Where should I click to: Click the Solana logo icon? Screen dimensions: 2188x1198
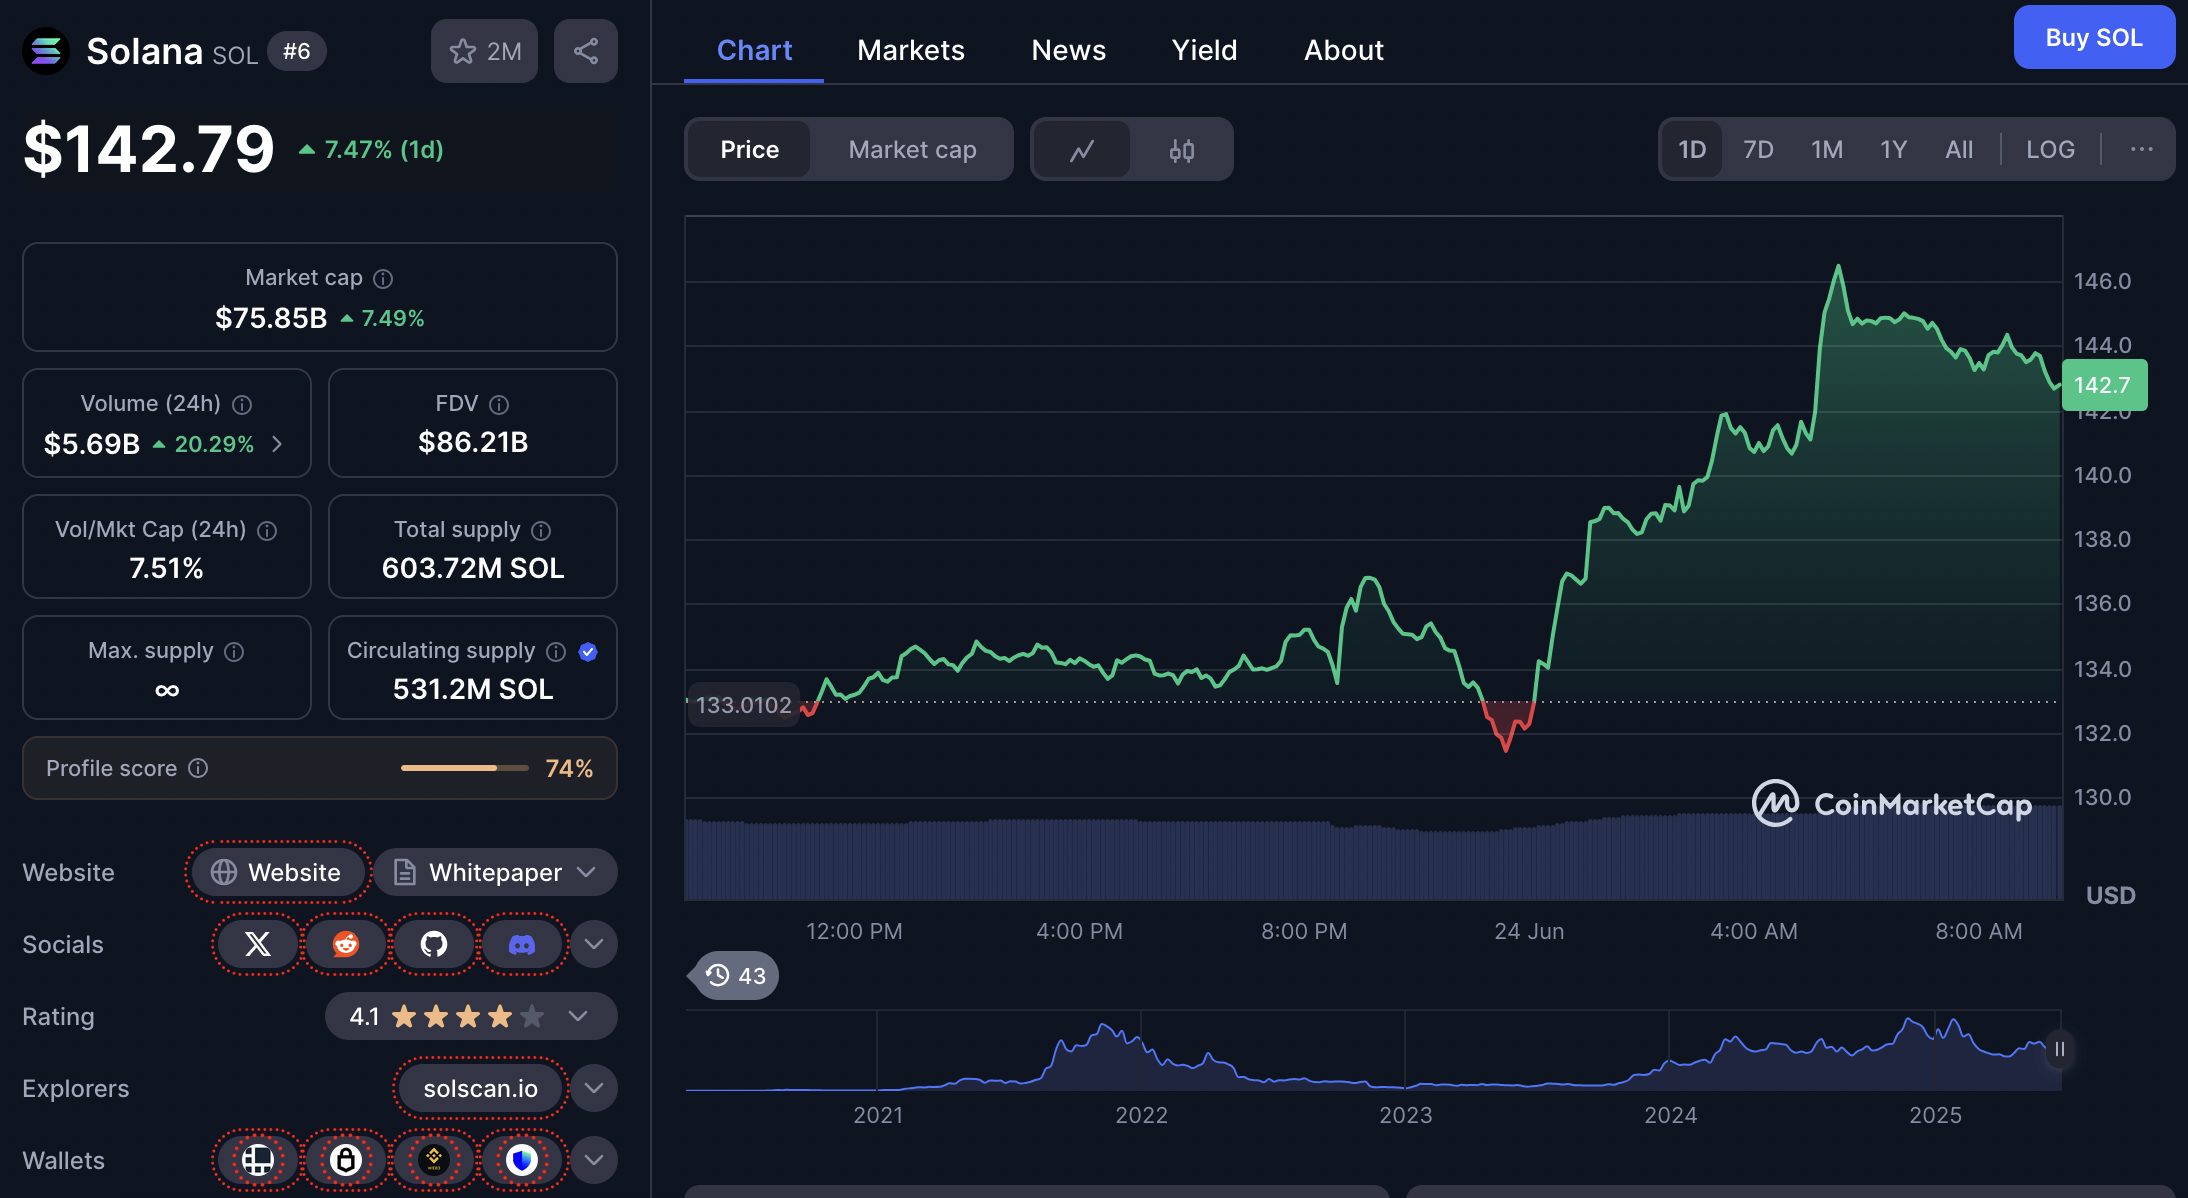point(46,51)
